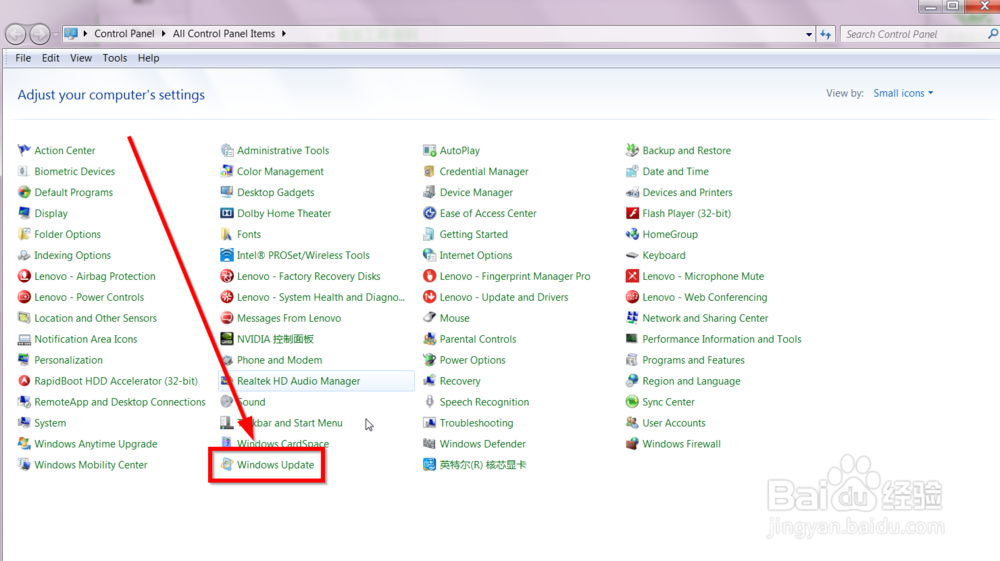This screenshot has width=1000, height=561.
Task: Open the Realtek HD Audio Manager link
Action: pyautogui.click(x=298, y=381)
